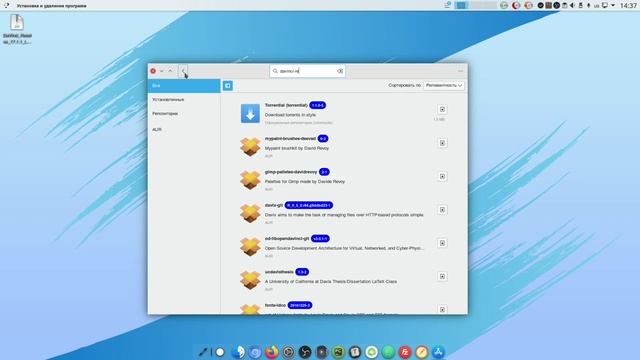Open the red crescent tray icon
Viewport: 640px width, 360px height.
516,5
